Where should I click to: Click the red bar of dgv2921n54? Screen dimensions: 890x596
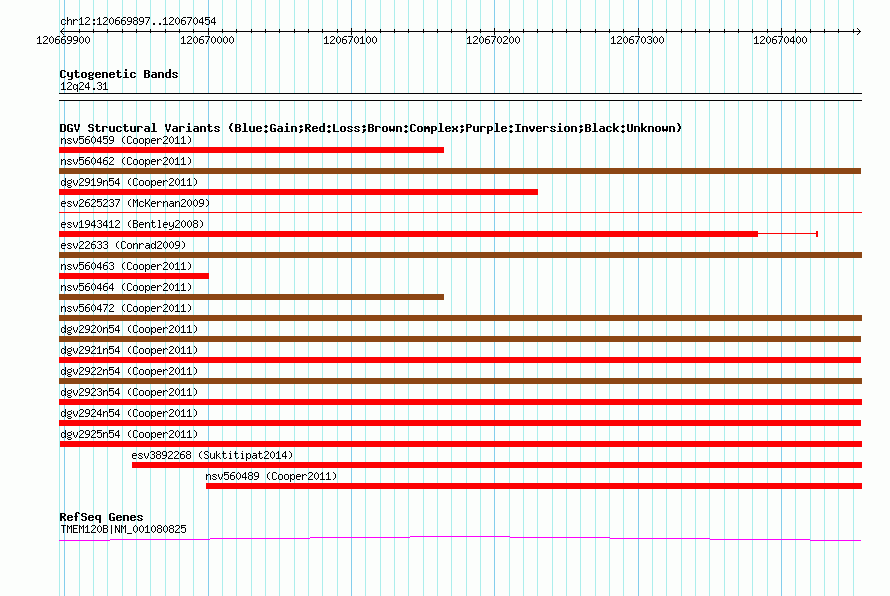tap(460, 360)
